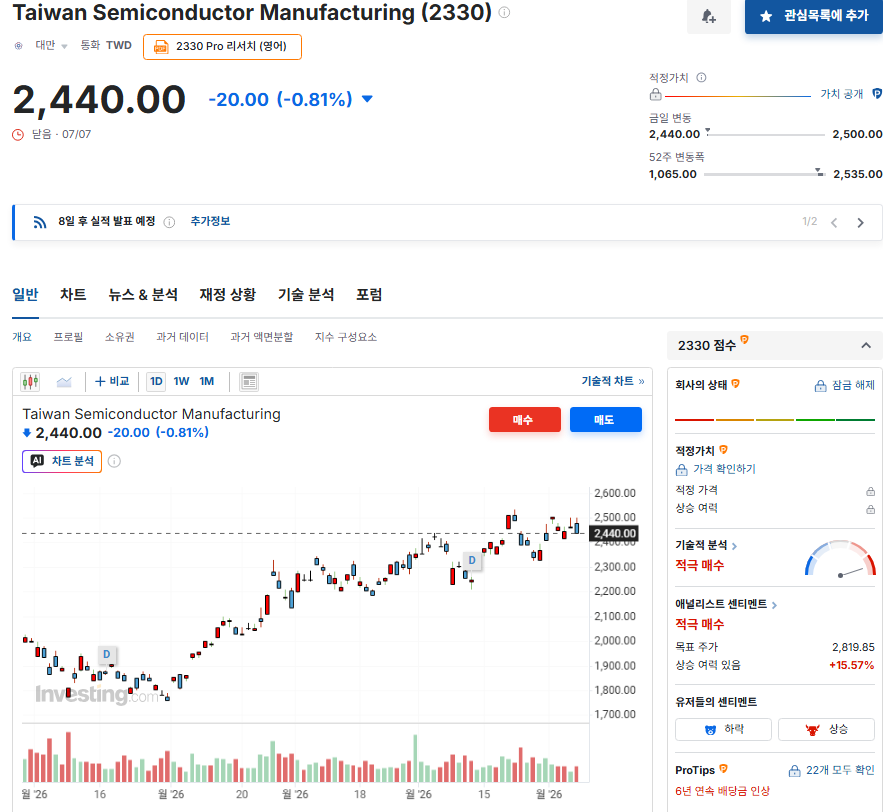Open 2330 Pro research PDF
Screen dimensions: 883x812
222,47
